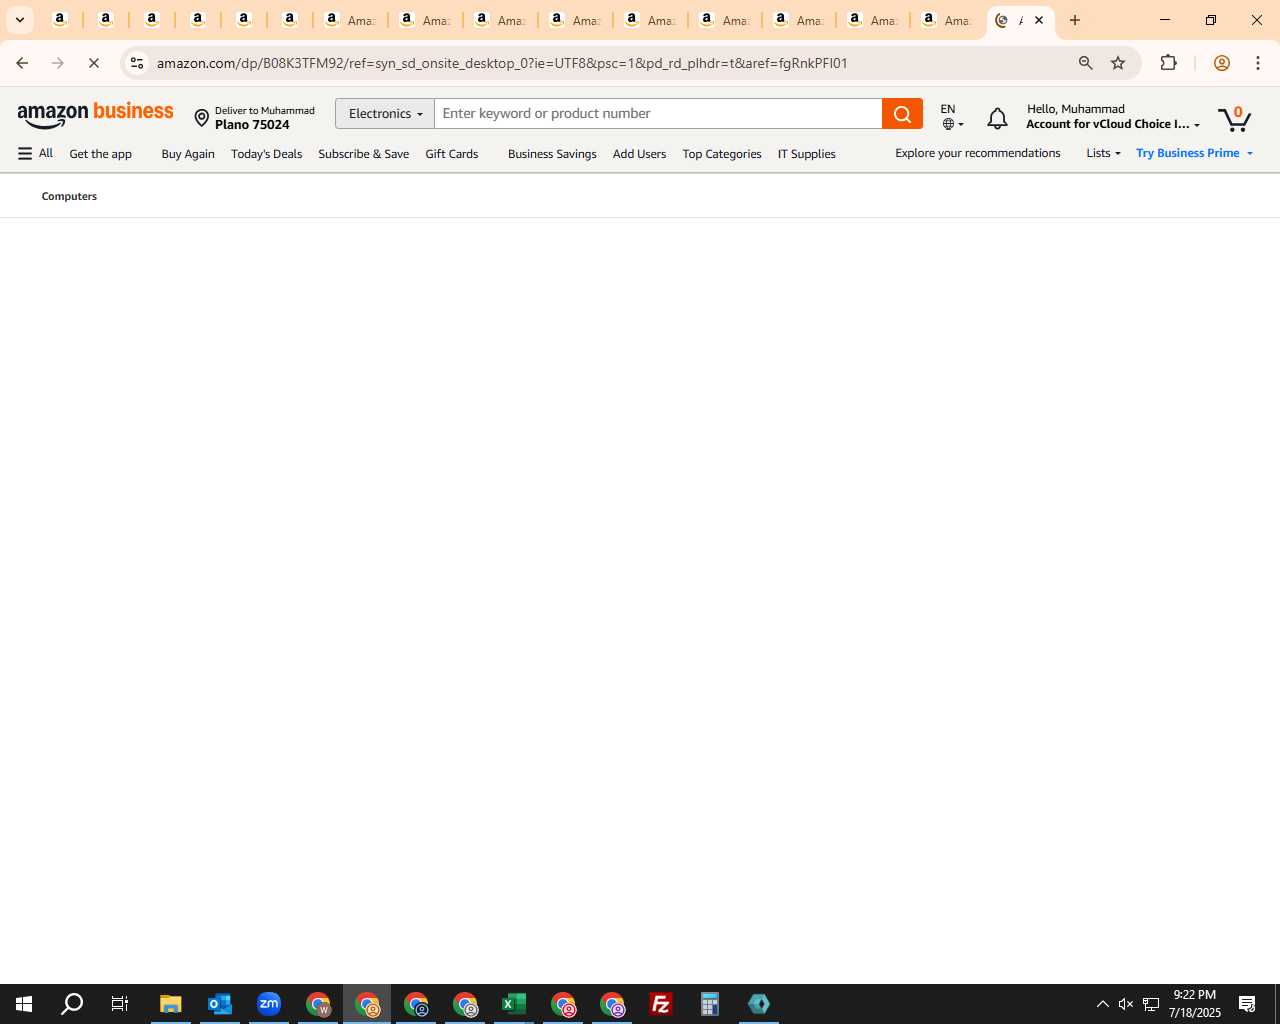Image resolution: width=1280 pixels, height=1024 pixels.
Task: Expand Try Business Prime dropdown
Action: tap(1194, 153)
